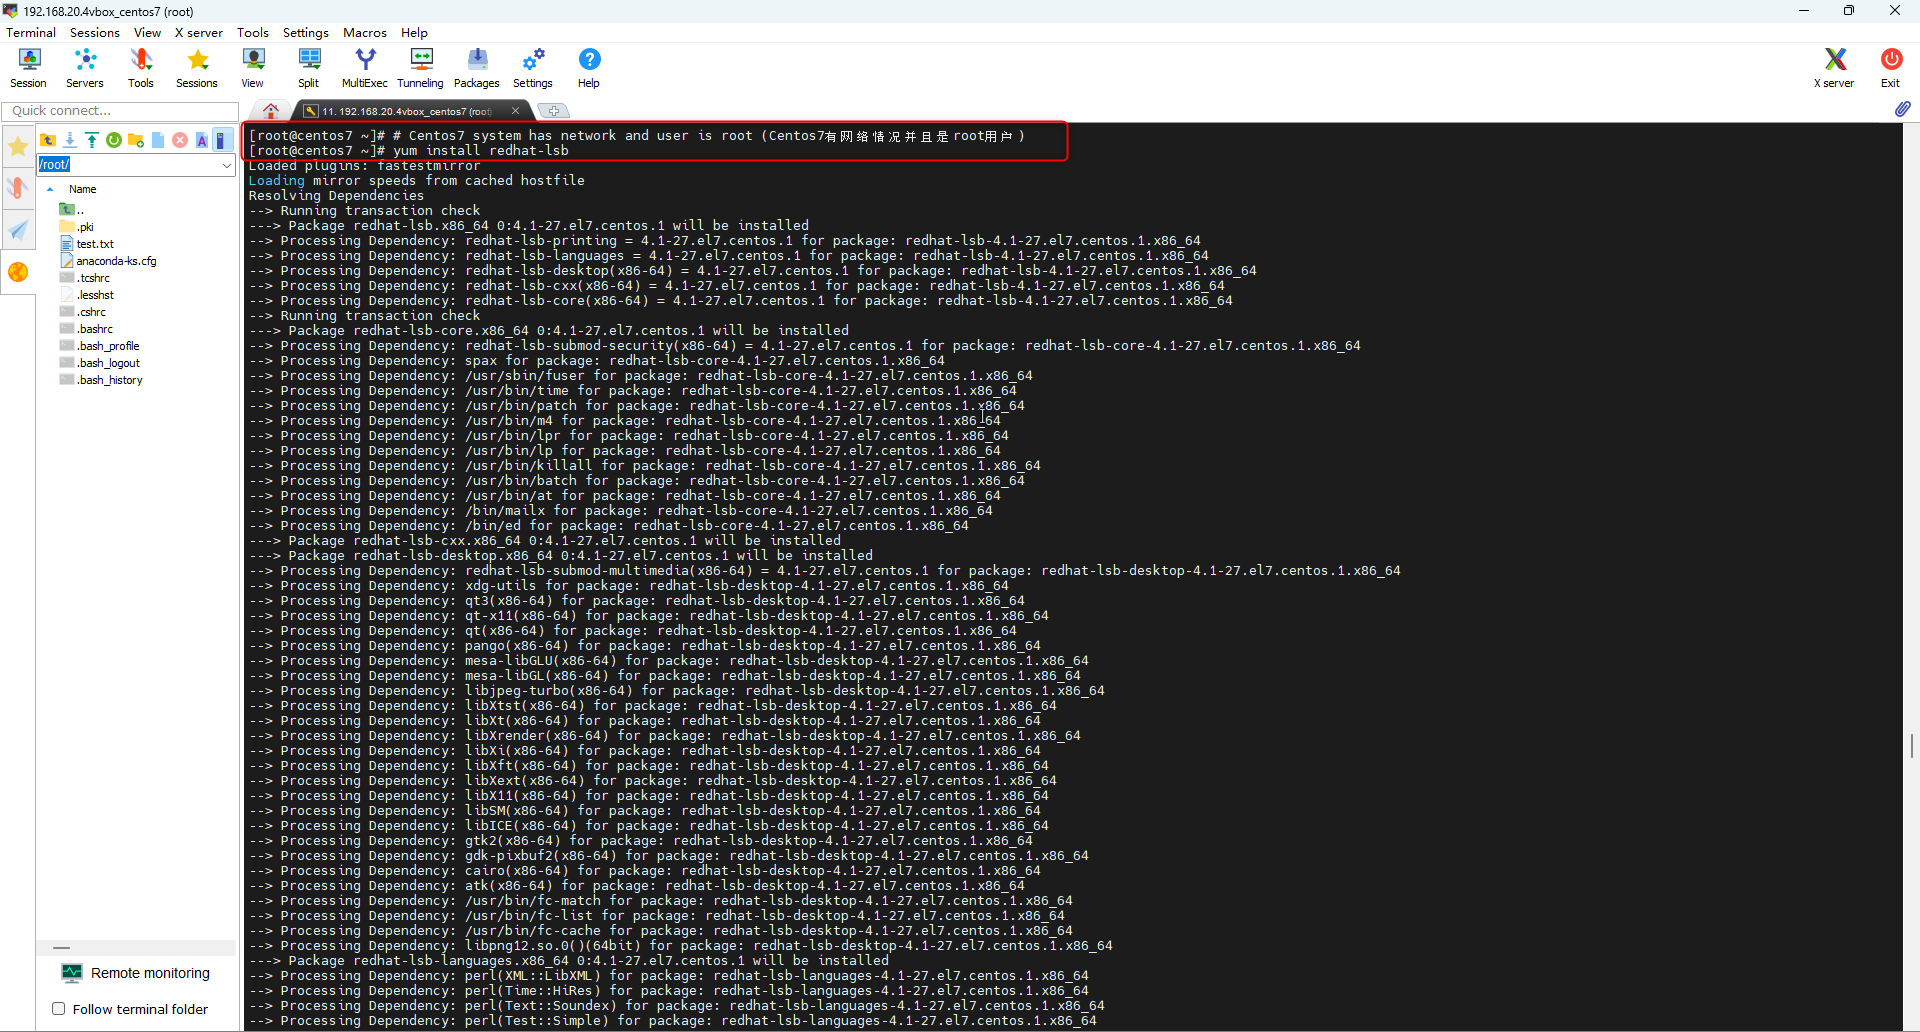Image resolution: width=1920 pixels, height=1032 pixels.
Task: Expand the /root/ path dropdown
Action: click(x=227, y=165)
